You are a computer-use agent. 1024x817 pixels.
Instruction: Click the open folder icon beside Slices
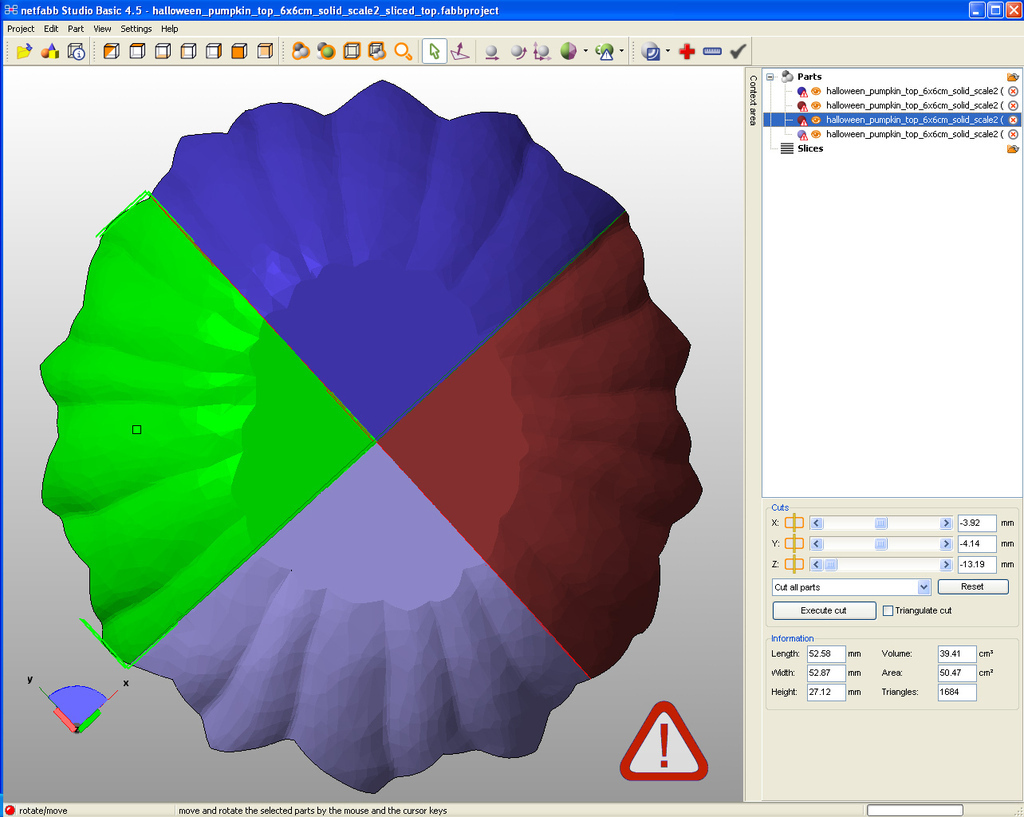1012,149
